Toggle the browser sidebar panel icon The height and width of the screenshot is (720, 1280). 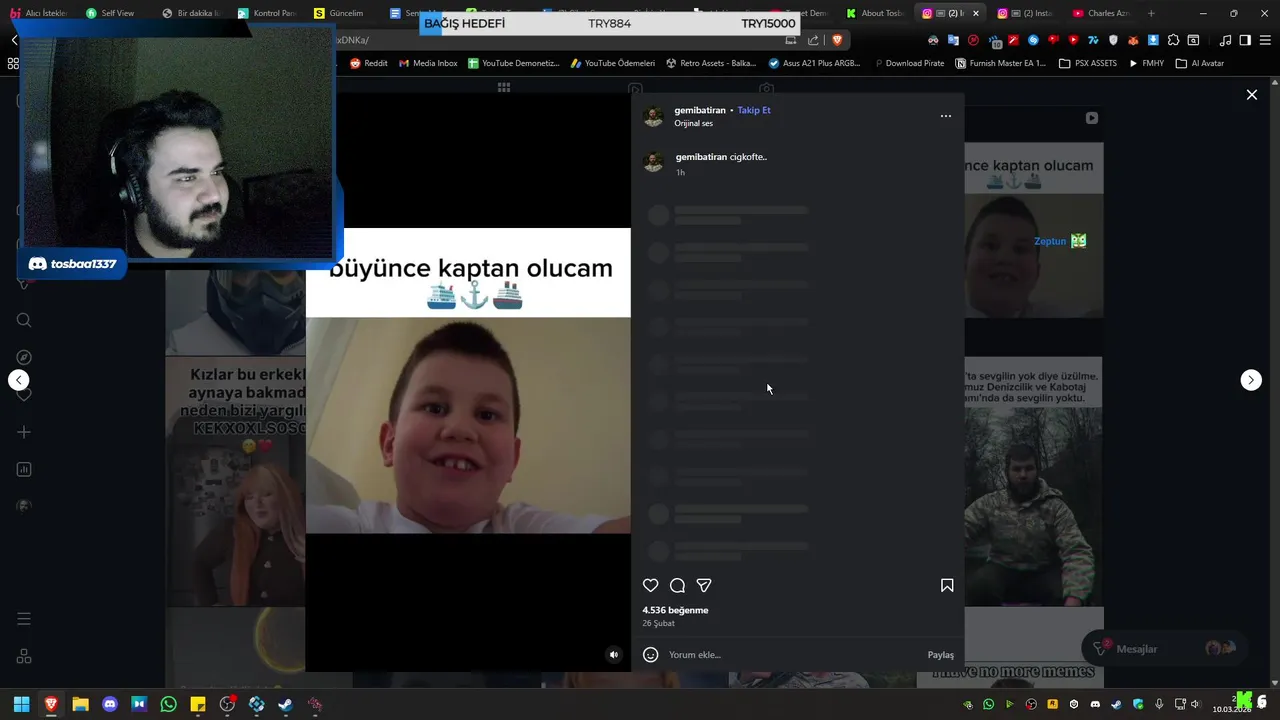(1245, 40)
